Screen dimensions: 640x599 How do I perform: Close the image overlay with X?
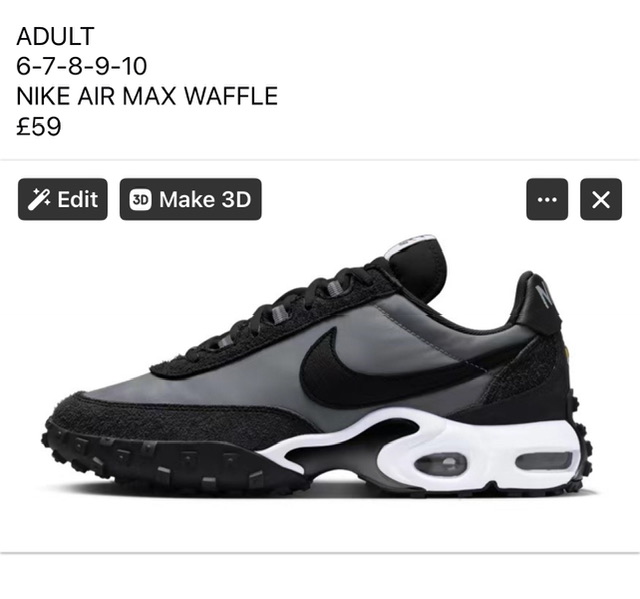[x=601, y=199]
